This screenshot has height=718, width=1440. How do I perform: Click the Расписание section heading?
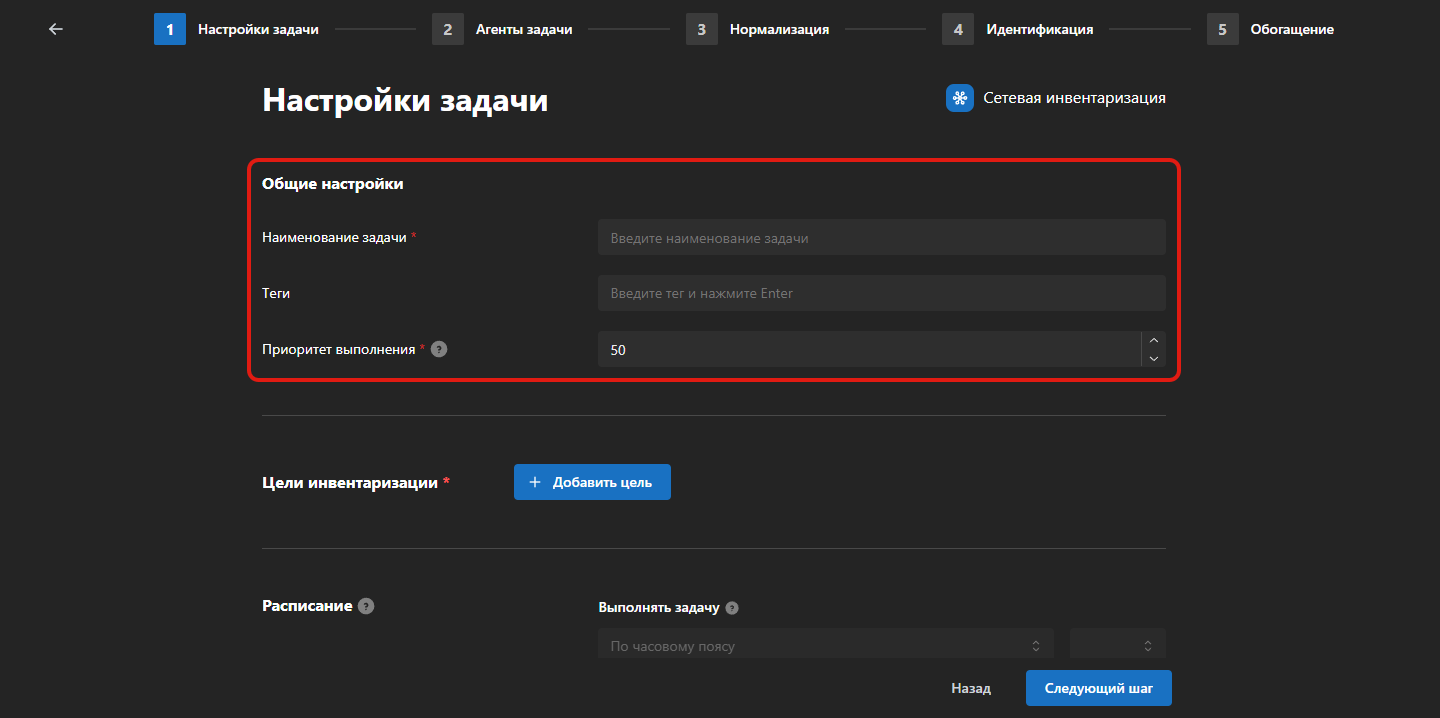coord(307,606)
